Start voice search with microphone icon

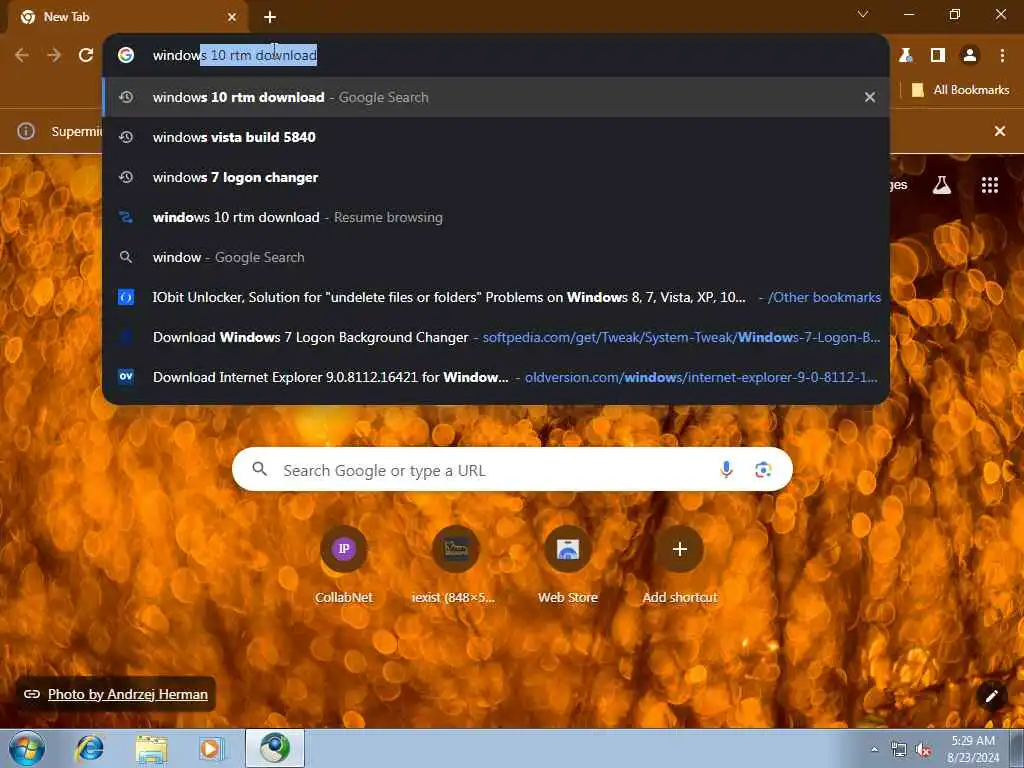pos(726,470)
